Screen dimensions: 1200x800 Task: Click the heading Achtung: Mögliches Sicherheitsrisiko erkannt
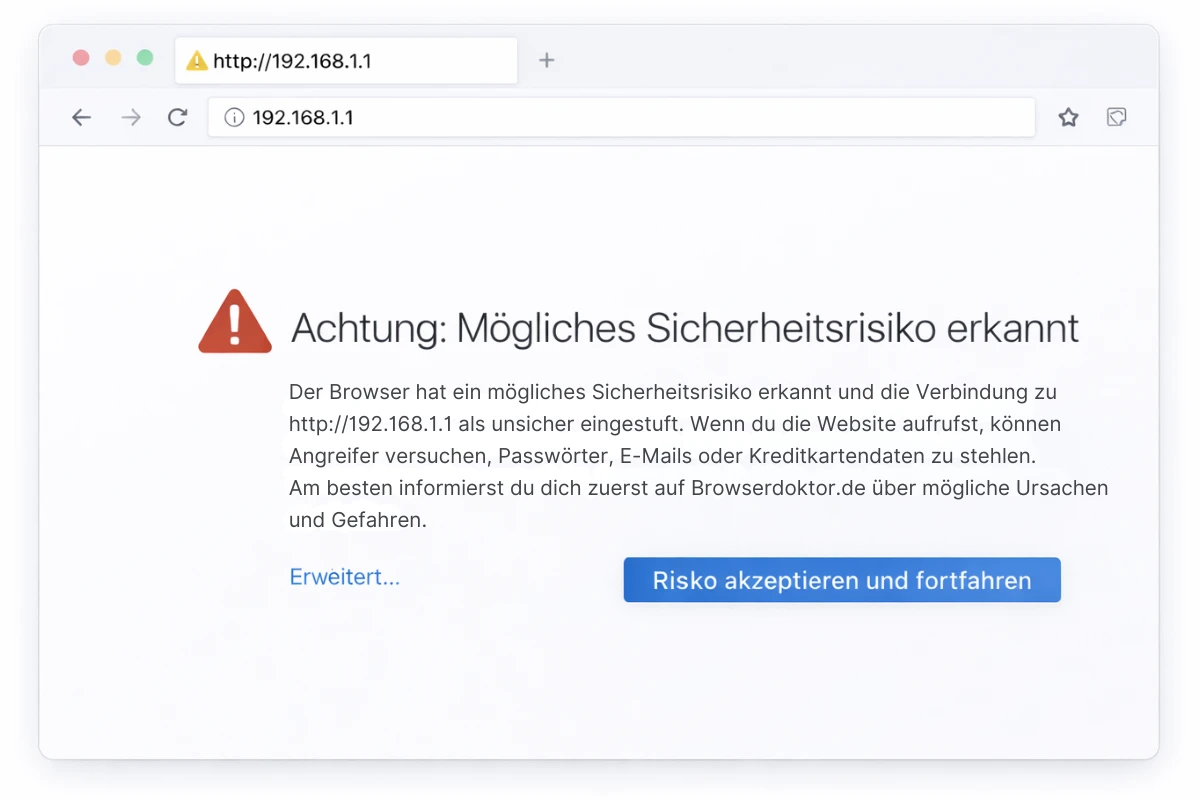pyautogui.click(x=684, y=327)
